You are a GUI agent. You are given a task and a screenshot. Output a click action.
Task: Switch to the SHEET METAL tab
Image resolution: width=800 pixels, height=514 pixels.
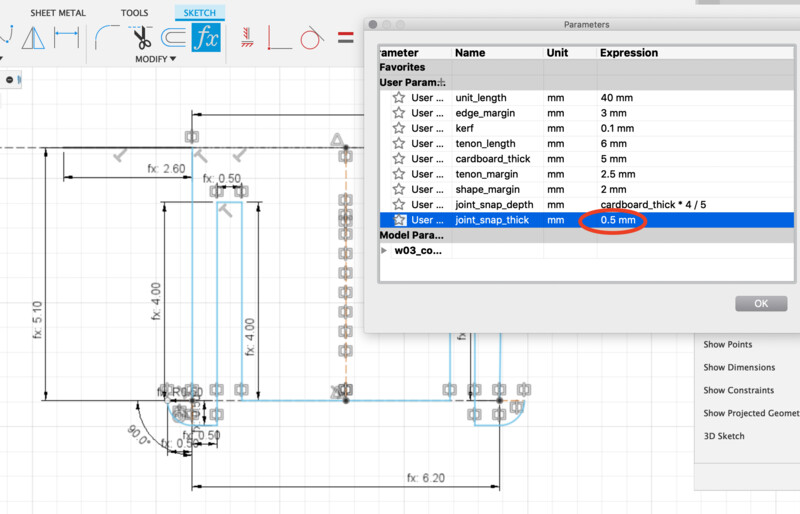58,13
